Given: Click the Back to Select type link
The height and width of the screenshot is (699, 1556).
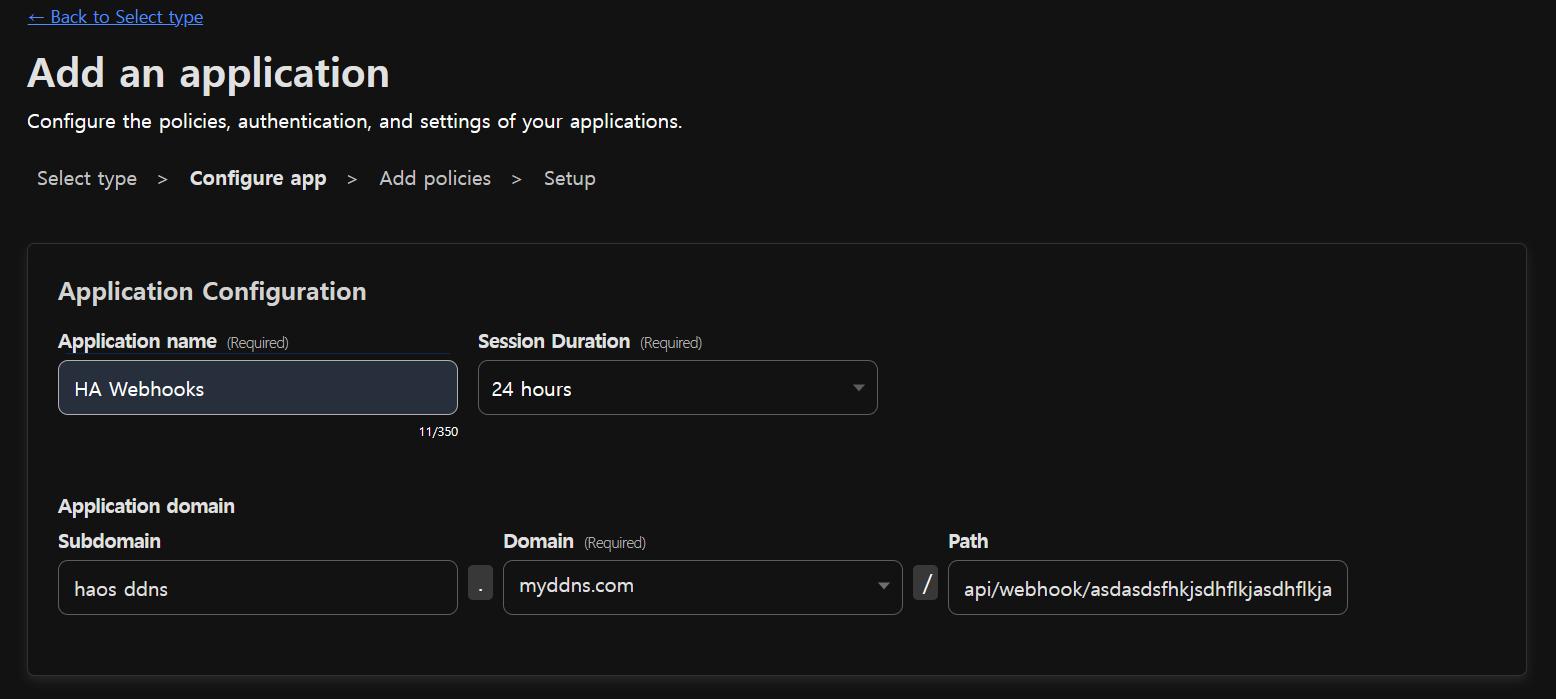Looking at the screenshot, I should click(x=115, y=17).
